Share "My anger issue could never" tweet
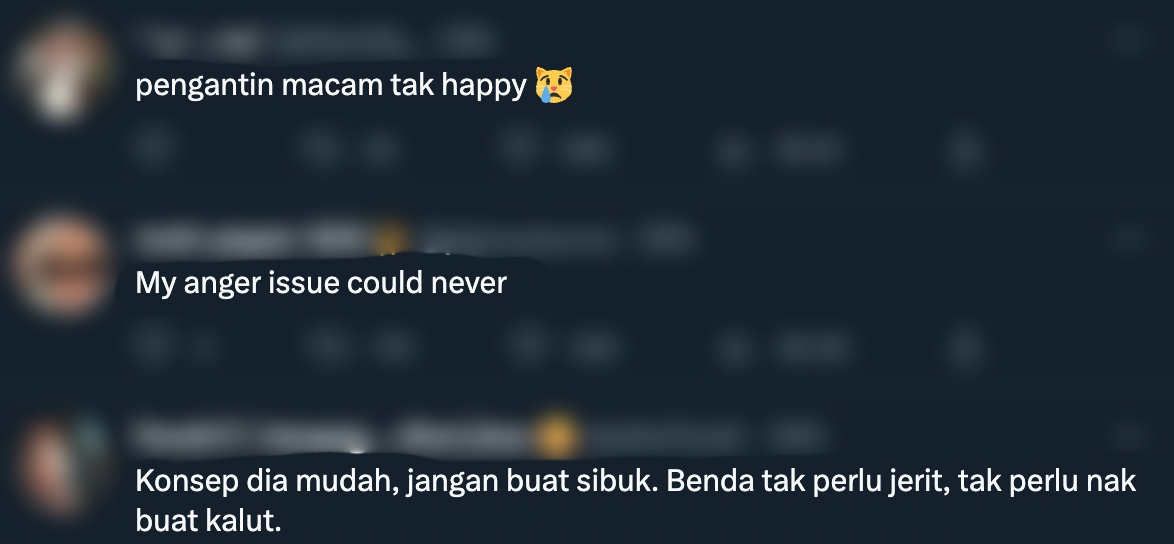 (966, 346)
